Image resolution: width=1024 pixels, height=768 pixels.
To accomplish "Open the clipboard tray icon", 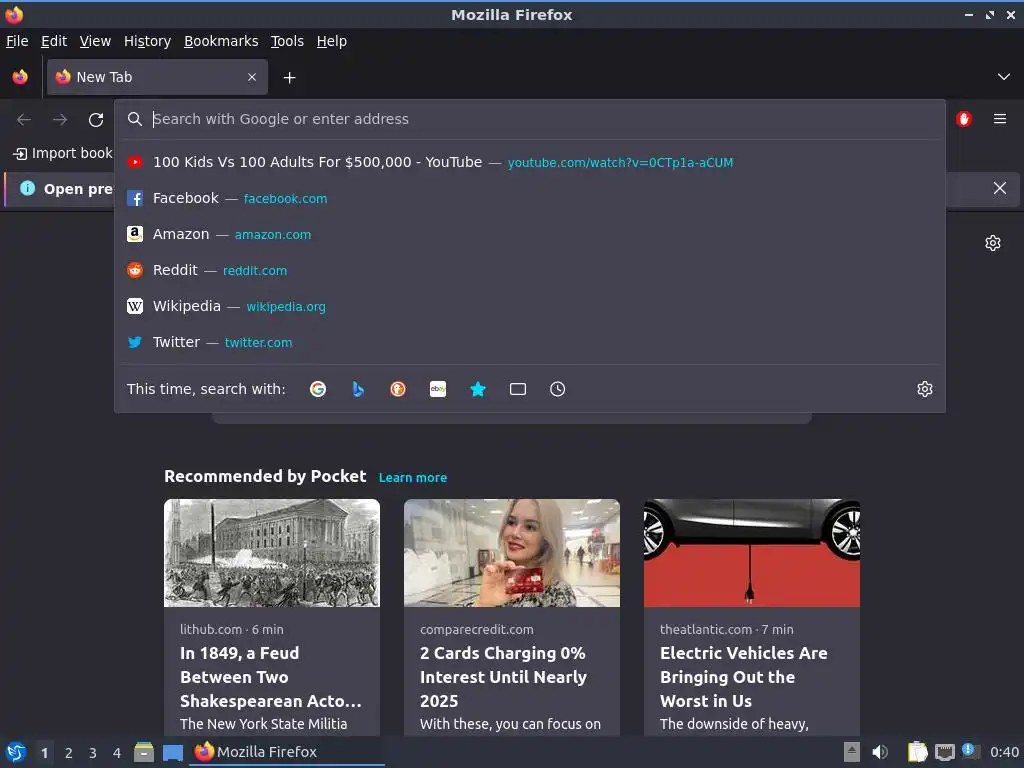I will (x=918, y=752).
